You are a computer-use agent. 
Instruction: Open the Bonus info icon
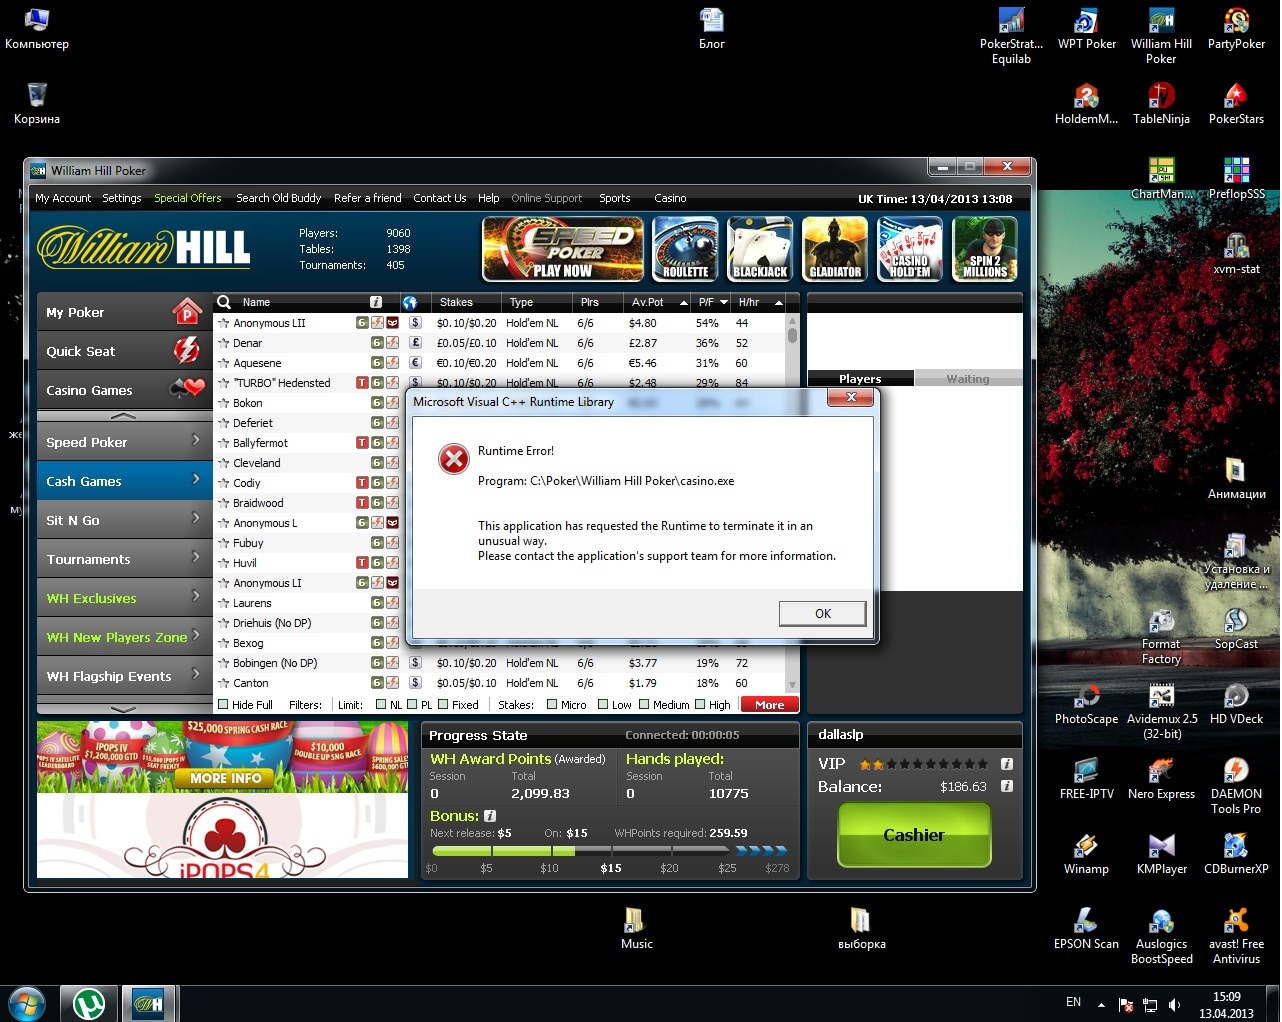click(x=490, y=816)
